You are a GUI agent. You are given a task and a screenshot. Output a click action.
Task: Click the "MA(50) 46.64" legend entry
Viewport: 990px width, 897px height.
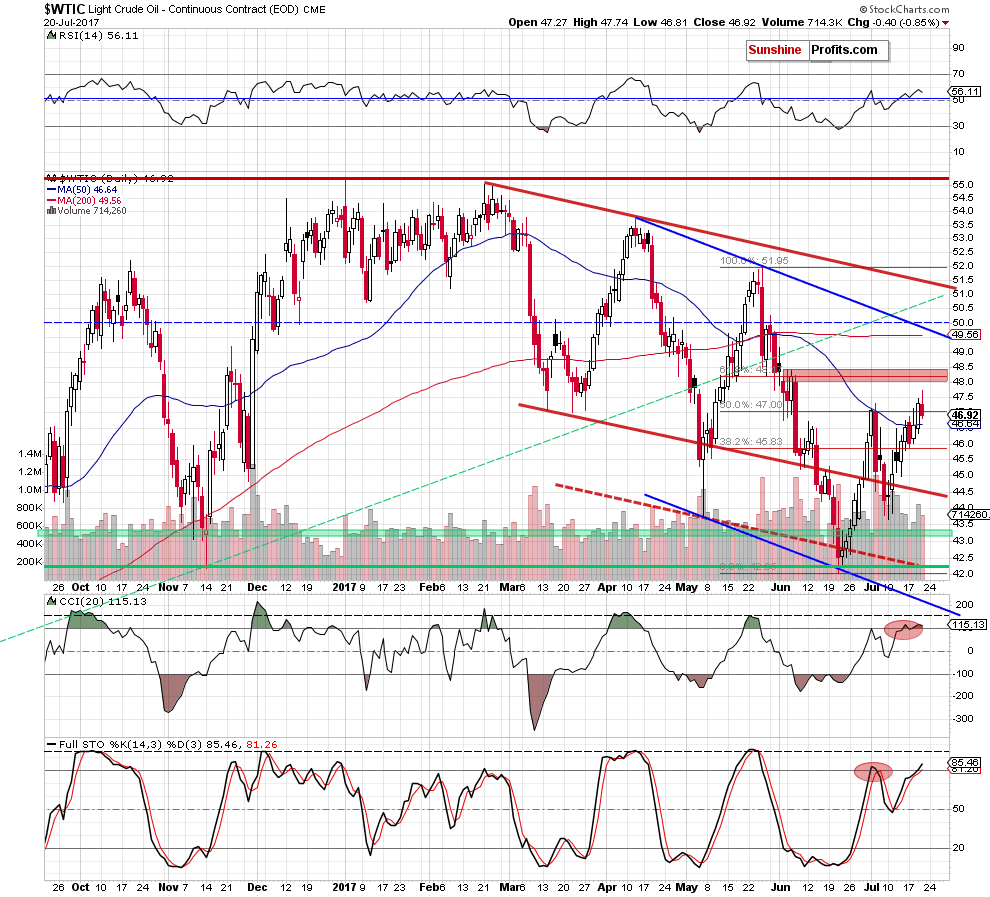(87, 189)
